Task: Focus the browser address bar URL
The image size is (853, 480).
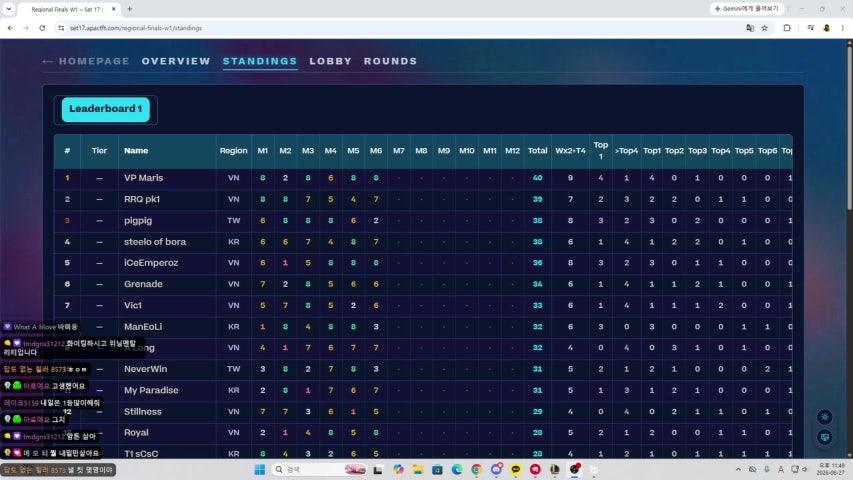Action: (x=136, y=28)
